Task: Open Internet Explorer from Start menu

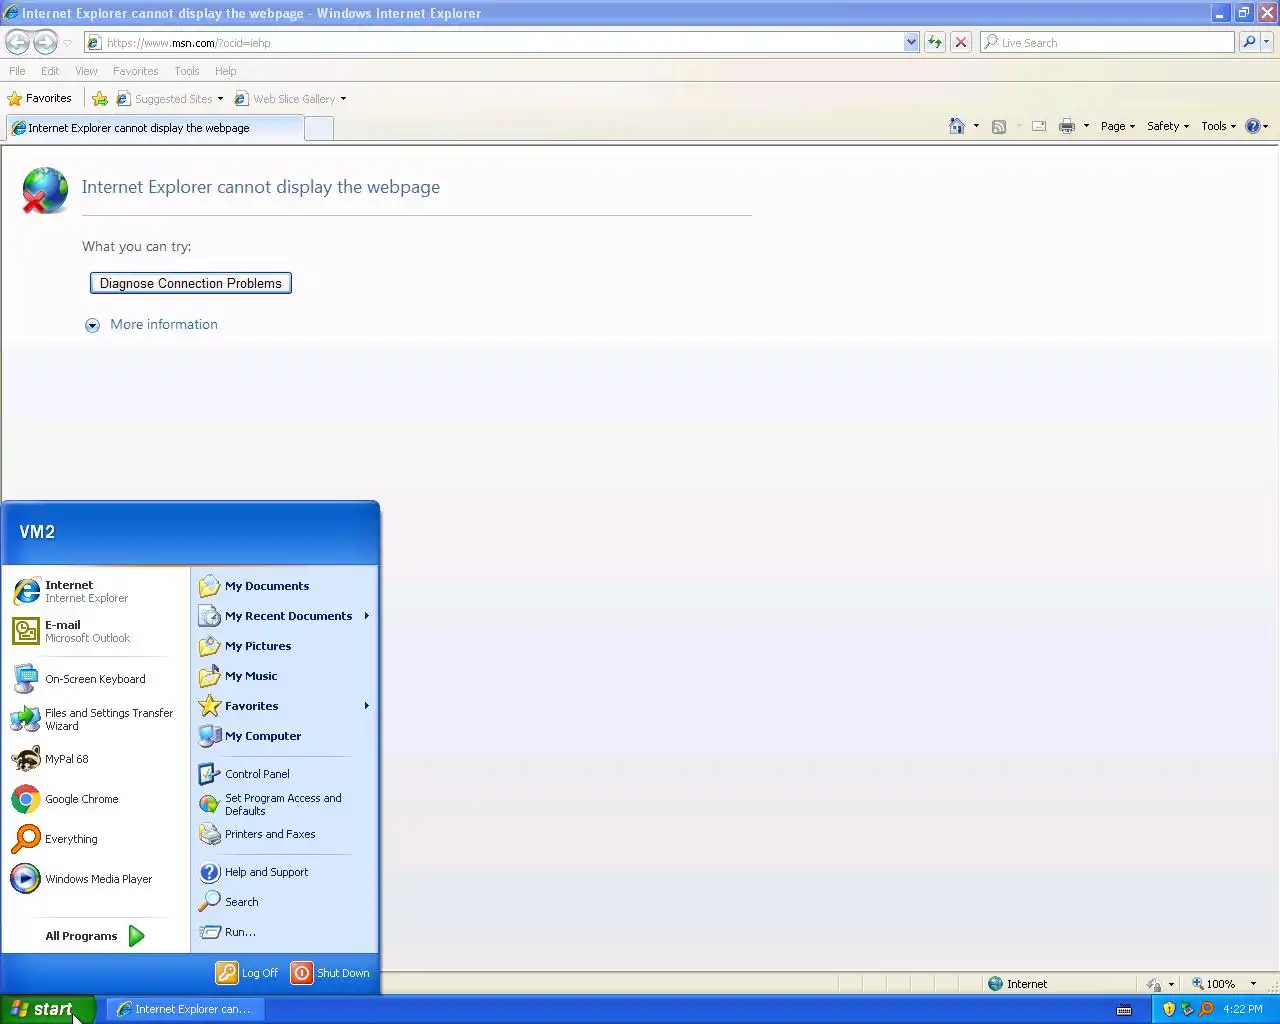Action: coord(96,591)
